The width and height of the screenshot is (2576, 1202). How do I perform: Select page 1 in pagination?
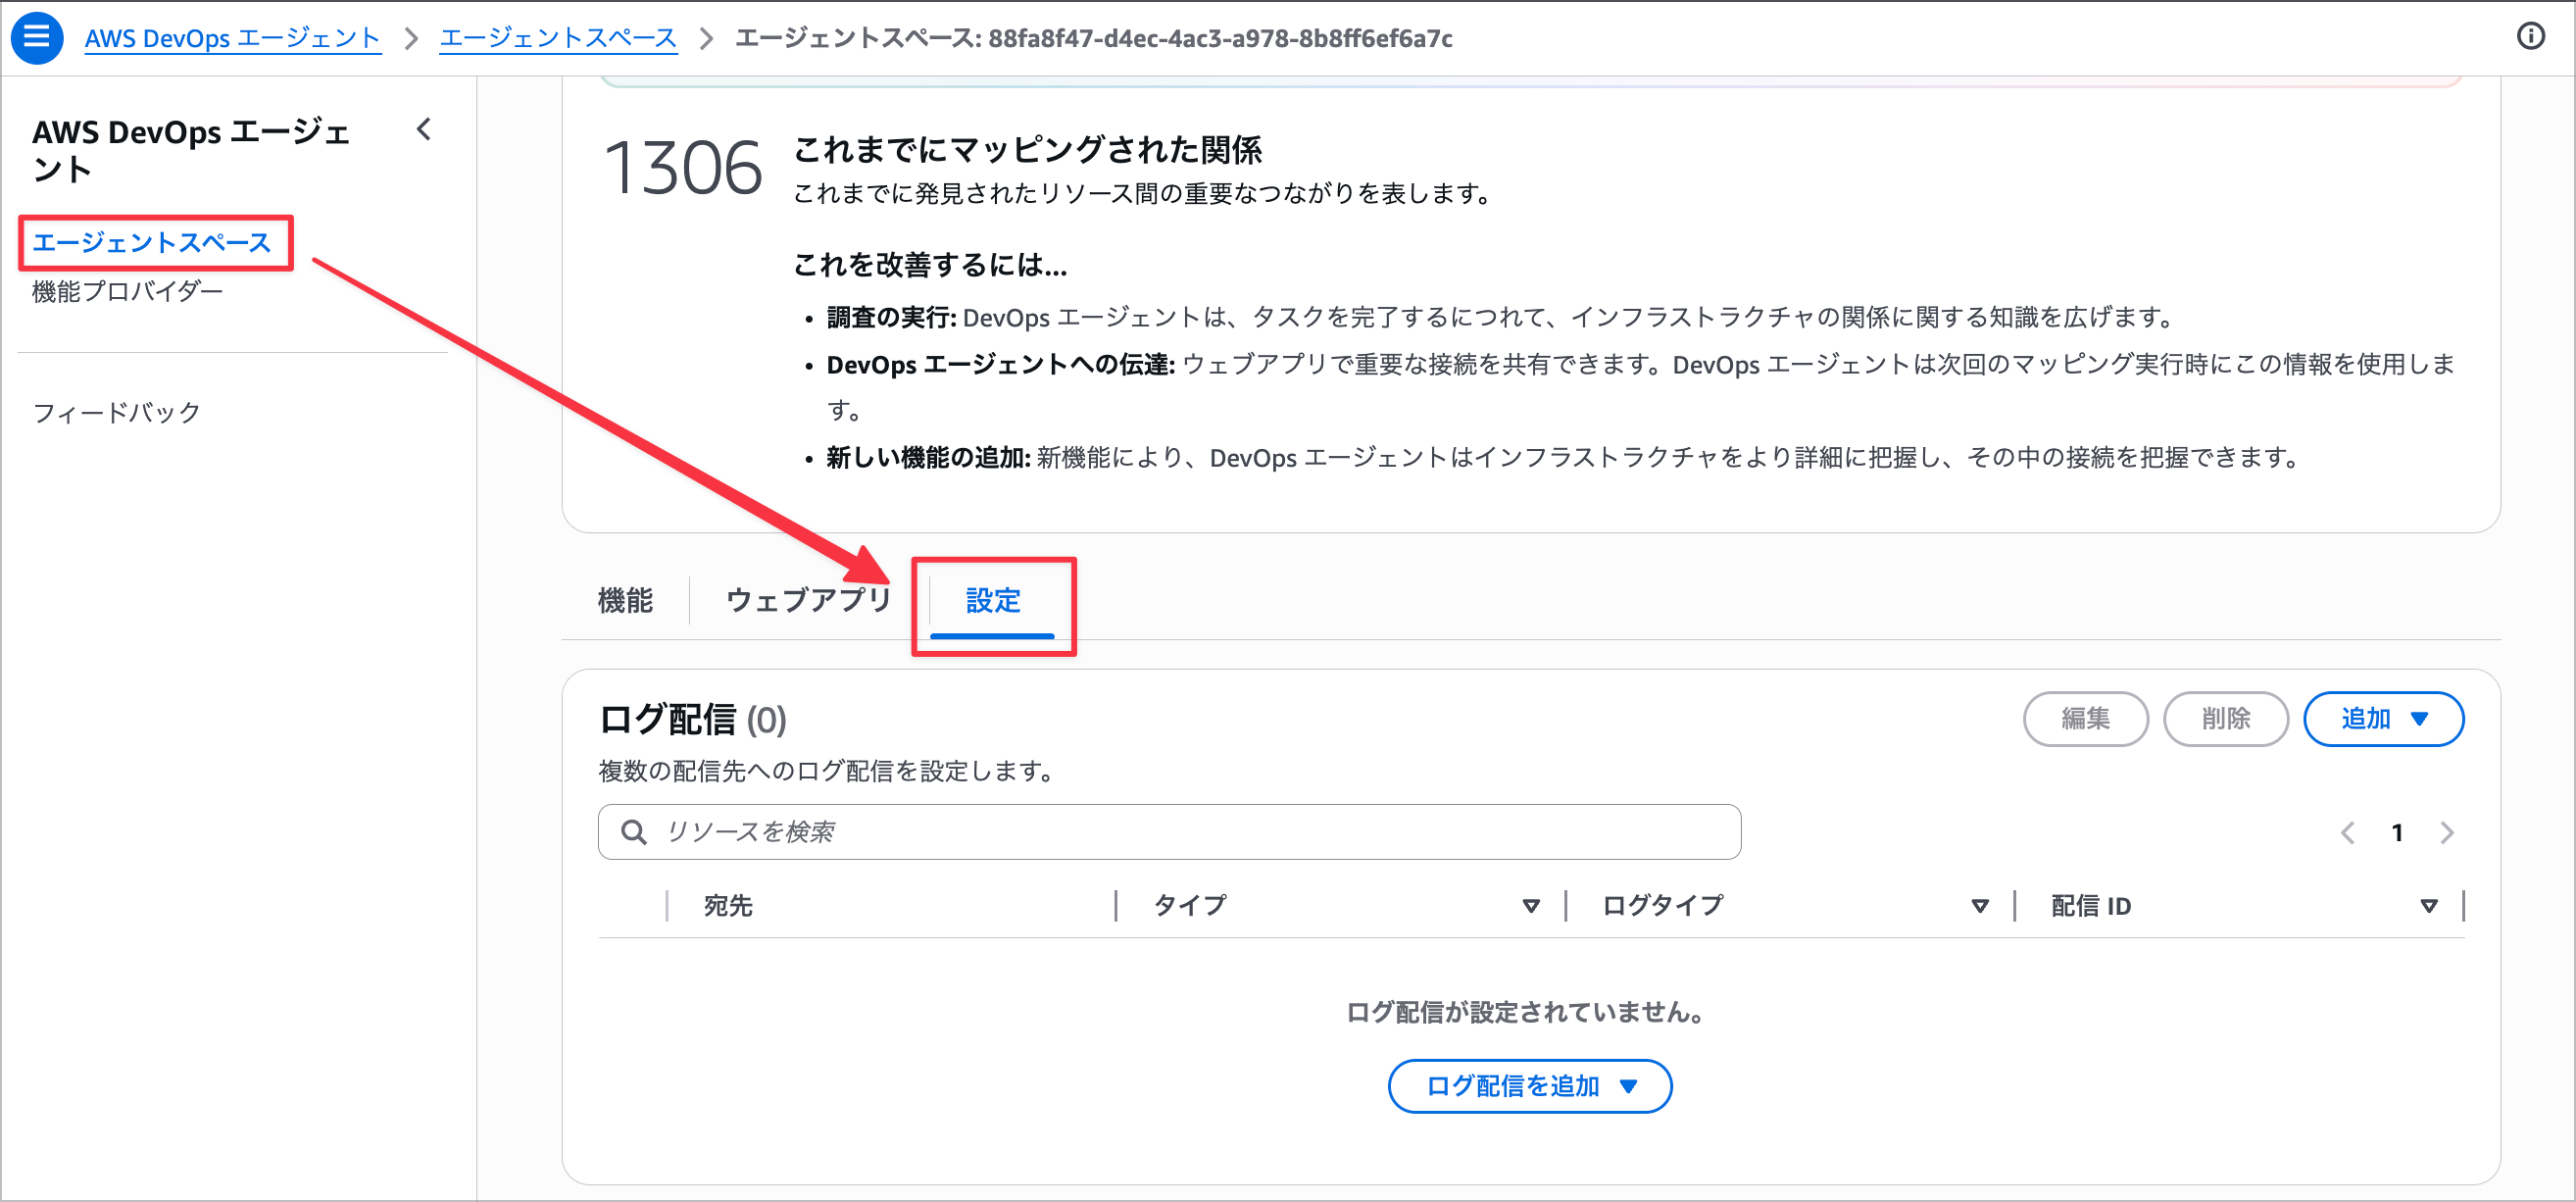tap(2396, 832)
